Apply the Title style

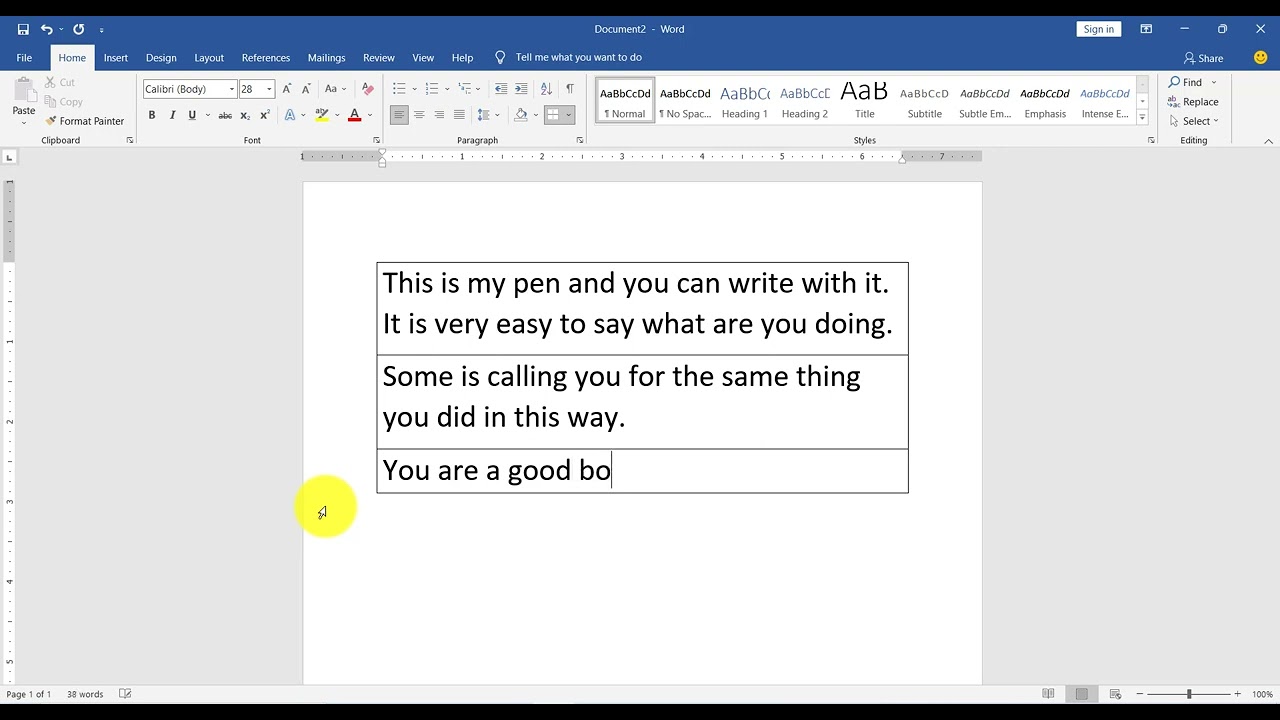click(865, 101)
